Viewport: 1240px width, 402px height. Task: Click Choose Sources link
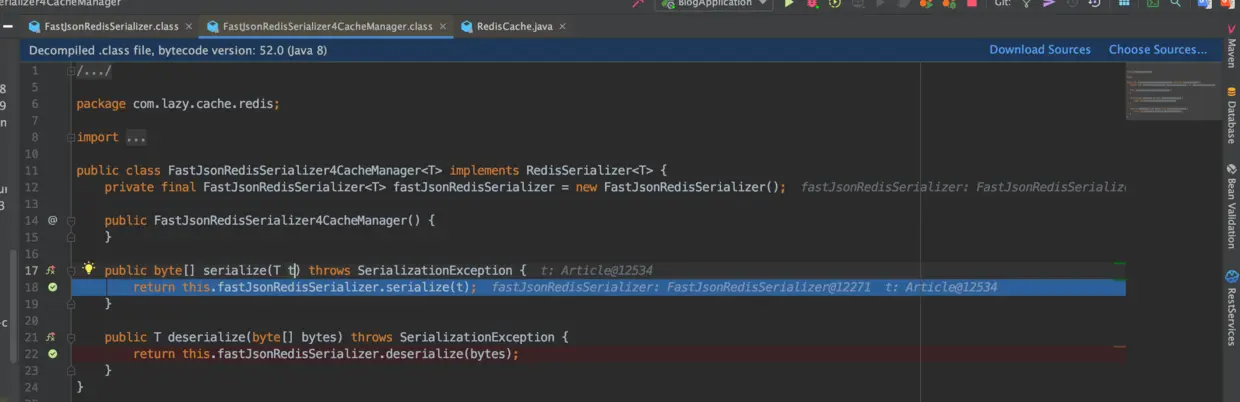tap(1158, 49)
